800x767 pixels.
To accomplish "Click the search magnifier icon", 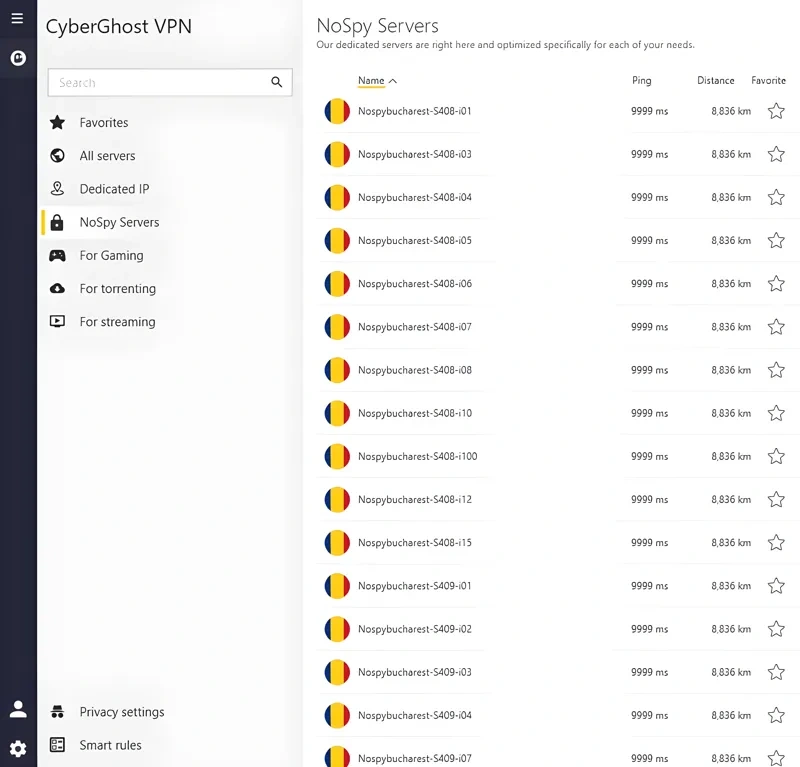I will click(x=277, y=82).
